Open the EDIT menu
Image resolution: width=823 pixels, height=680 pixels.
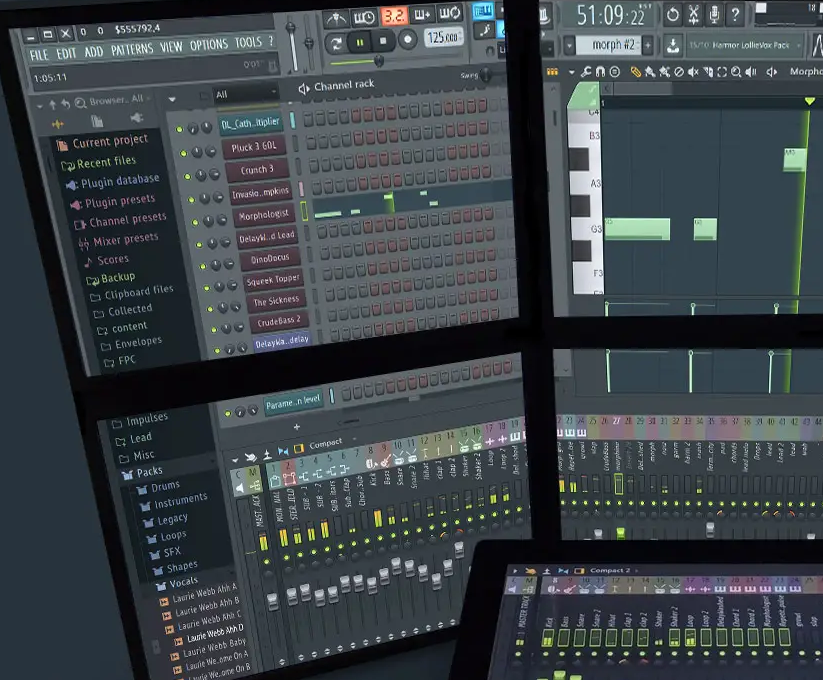pyautogui.click(x=66, y=53)
